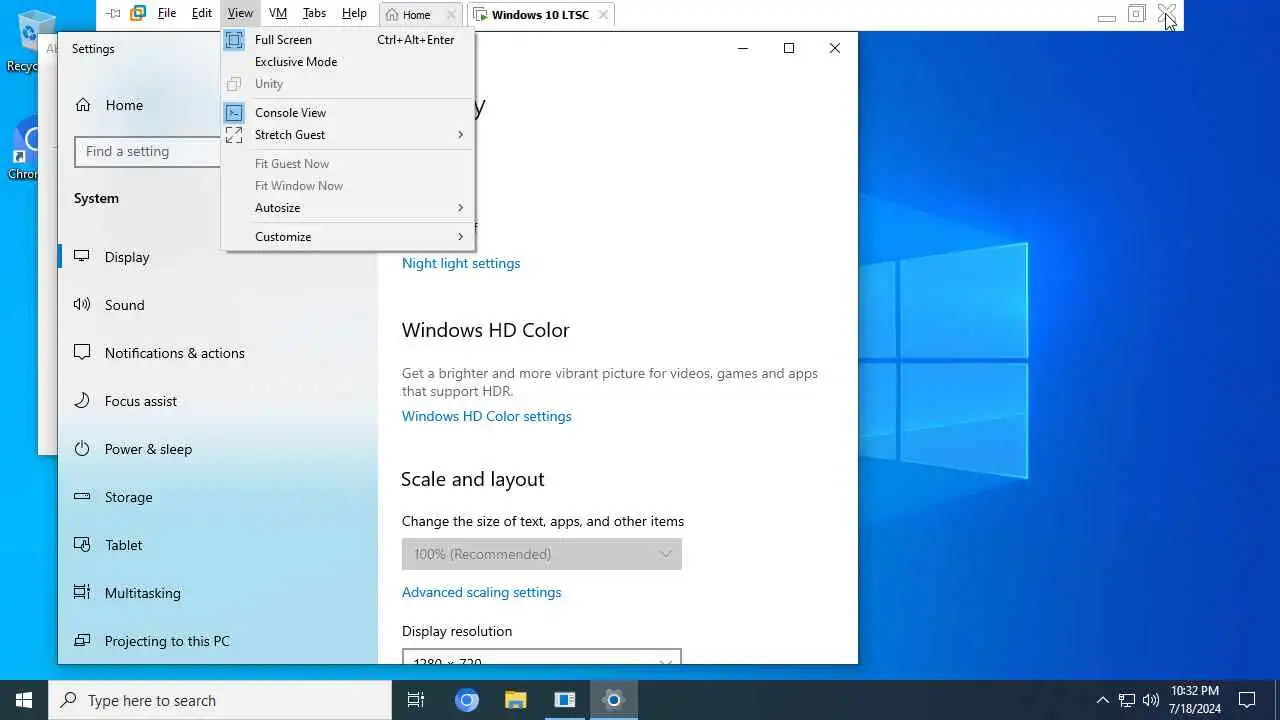Screen dimensions: 1280x720
Task: Open the File menu
Action: pyautogui.click(x=167, y=14)
